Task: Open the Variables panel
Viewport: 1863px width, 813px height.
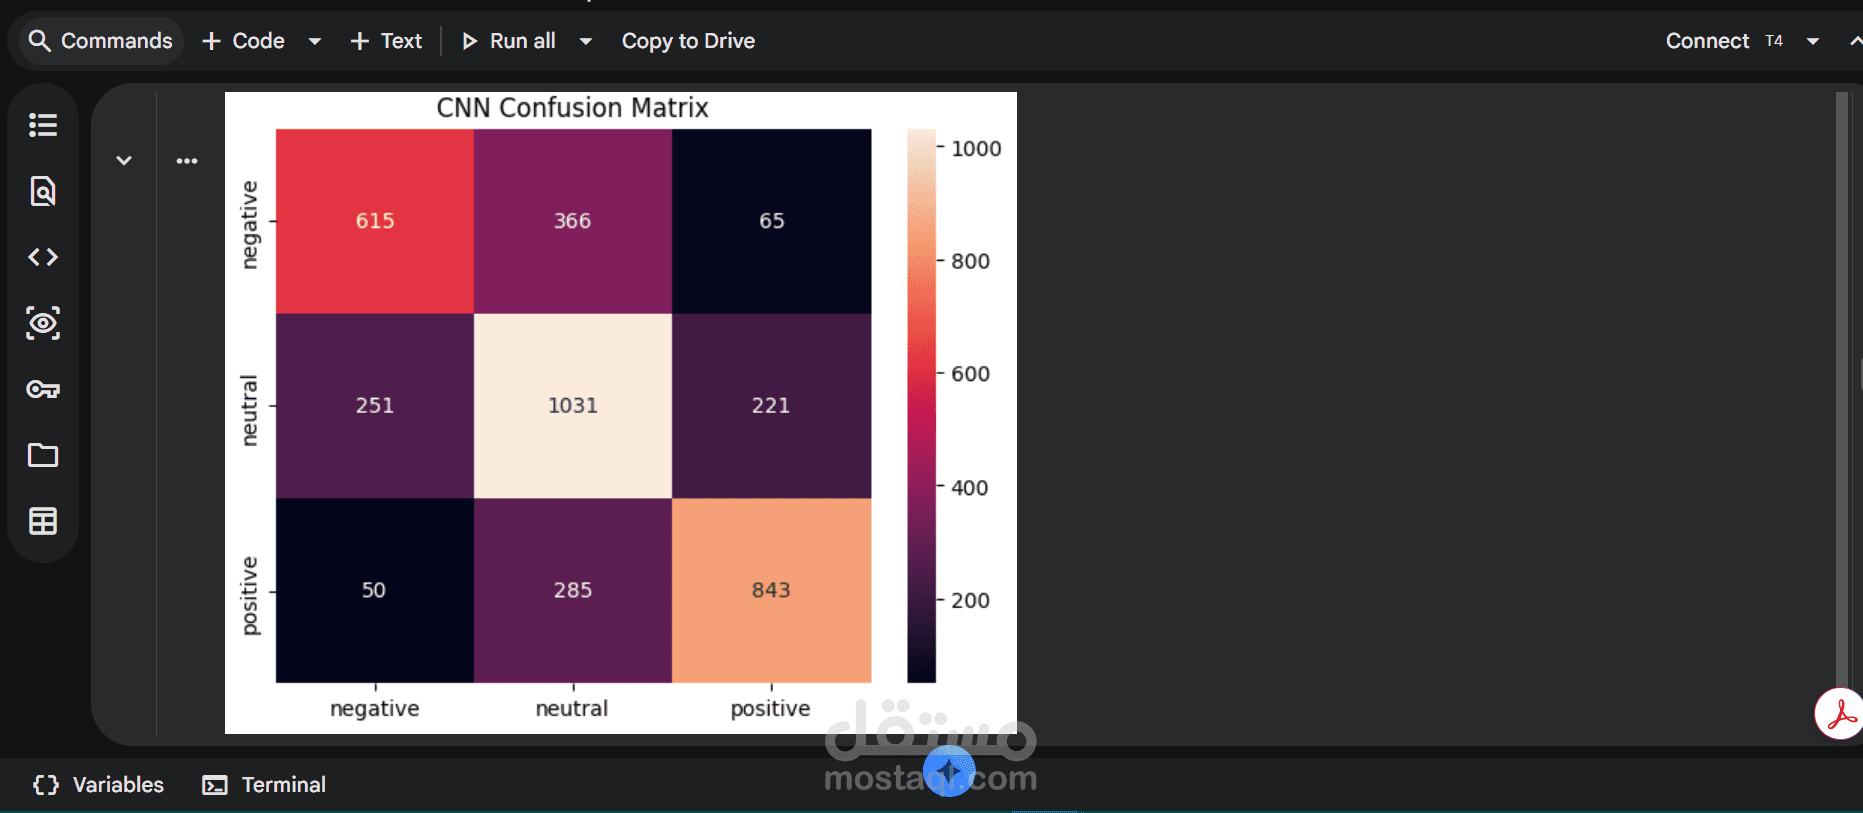Action: [98, 785]
